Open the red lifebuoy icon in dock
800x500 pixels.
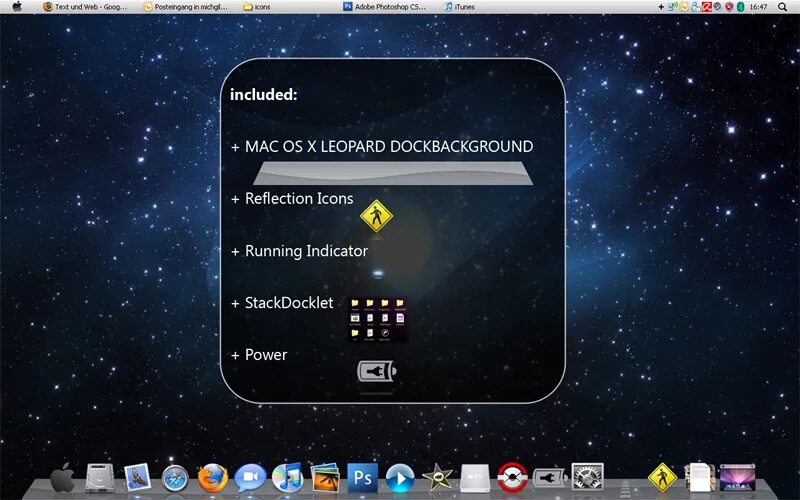point(512,478)
